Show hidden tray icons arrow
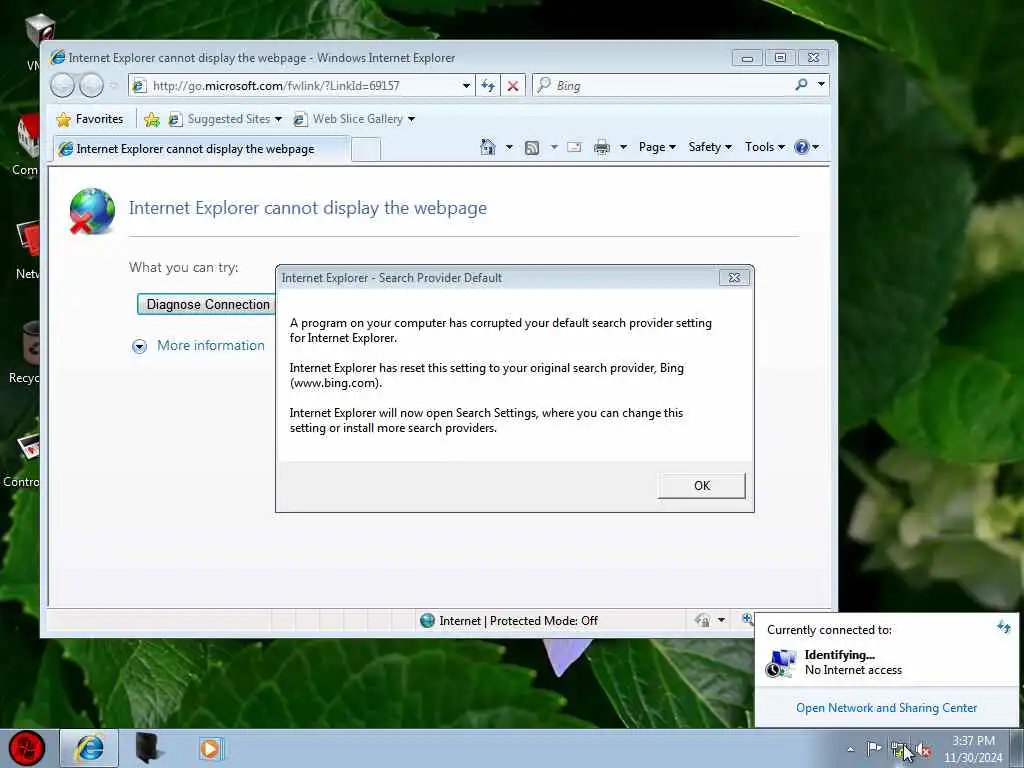Image resolution: width=1024 pixels, height=768 pixels. tap(850, 749)
